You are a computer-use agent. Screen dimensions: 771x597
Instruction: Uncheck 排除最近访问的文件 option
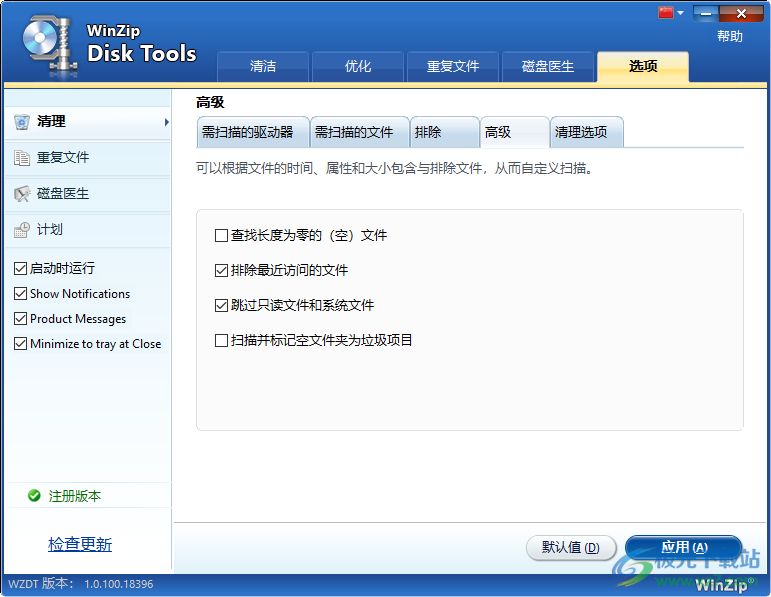tap(221, 270)
